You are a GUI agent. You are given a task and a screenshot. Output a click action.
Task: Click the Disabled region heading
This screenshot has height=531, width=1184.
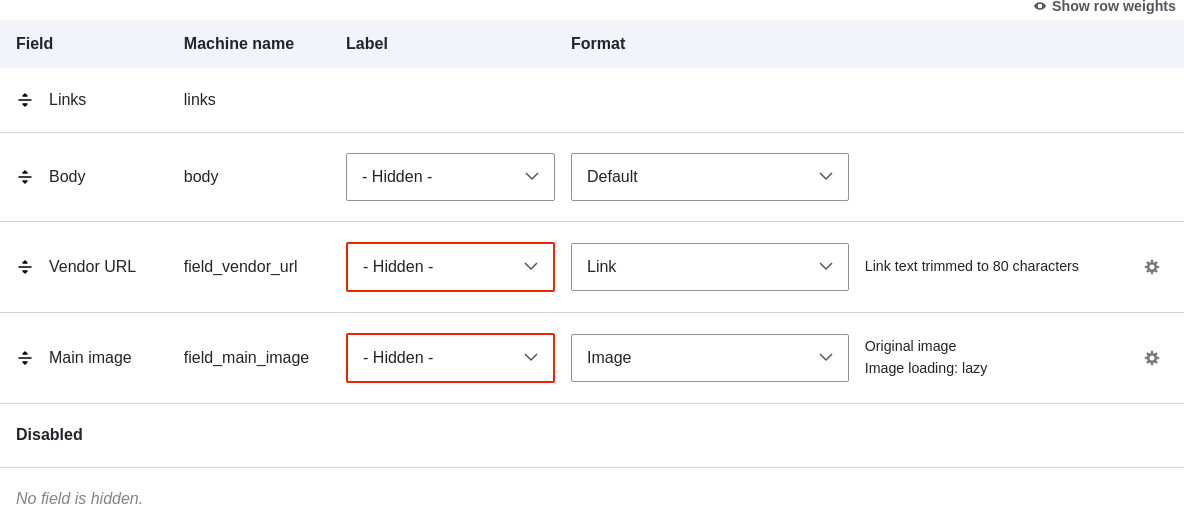(49, 435)
